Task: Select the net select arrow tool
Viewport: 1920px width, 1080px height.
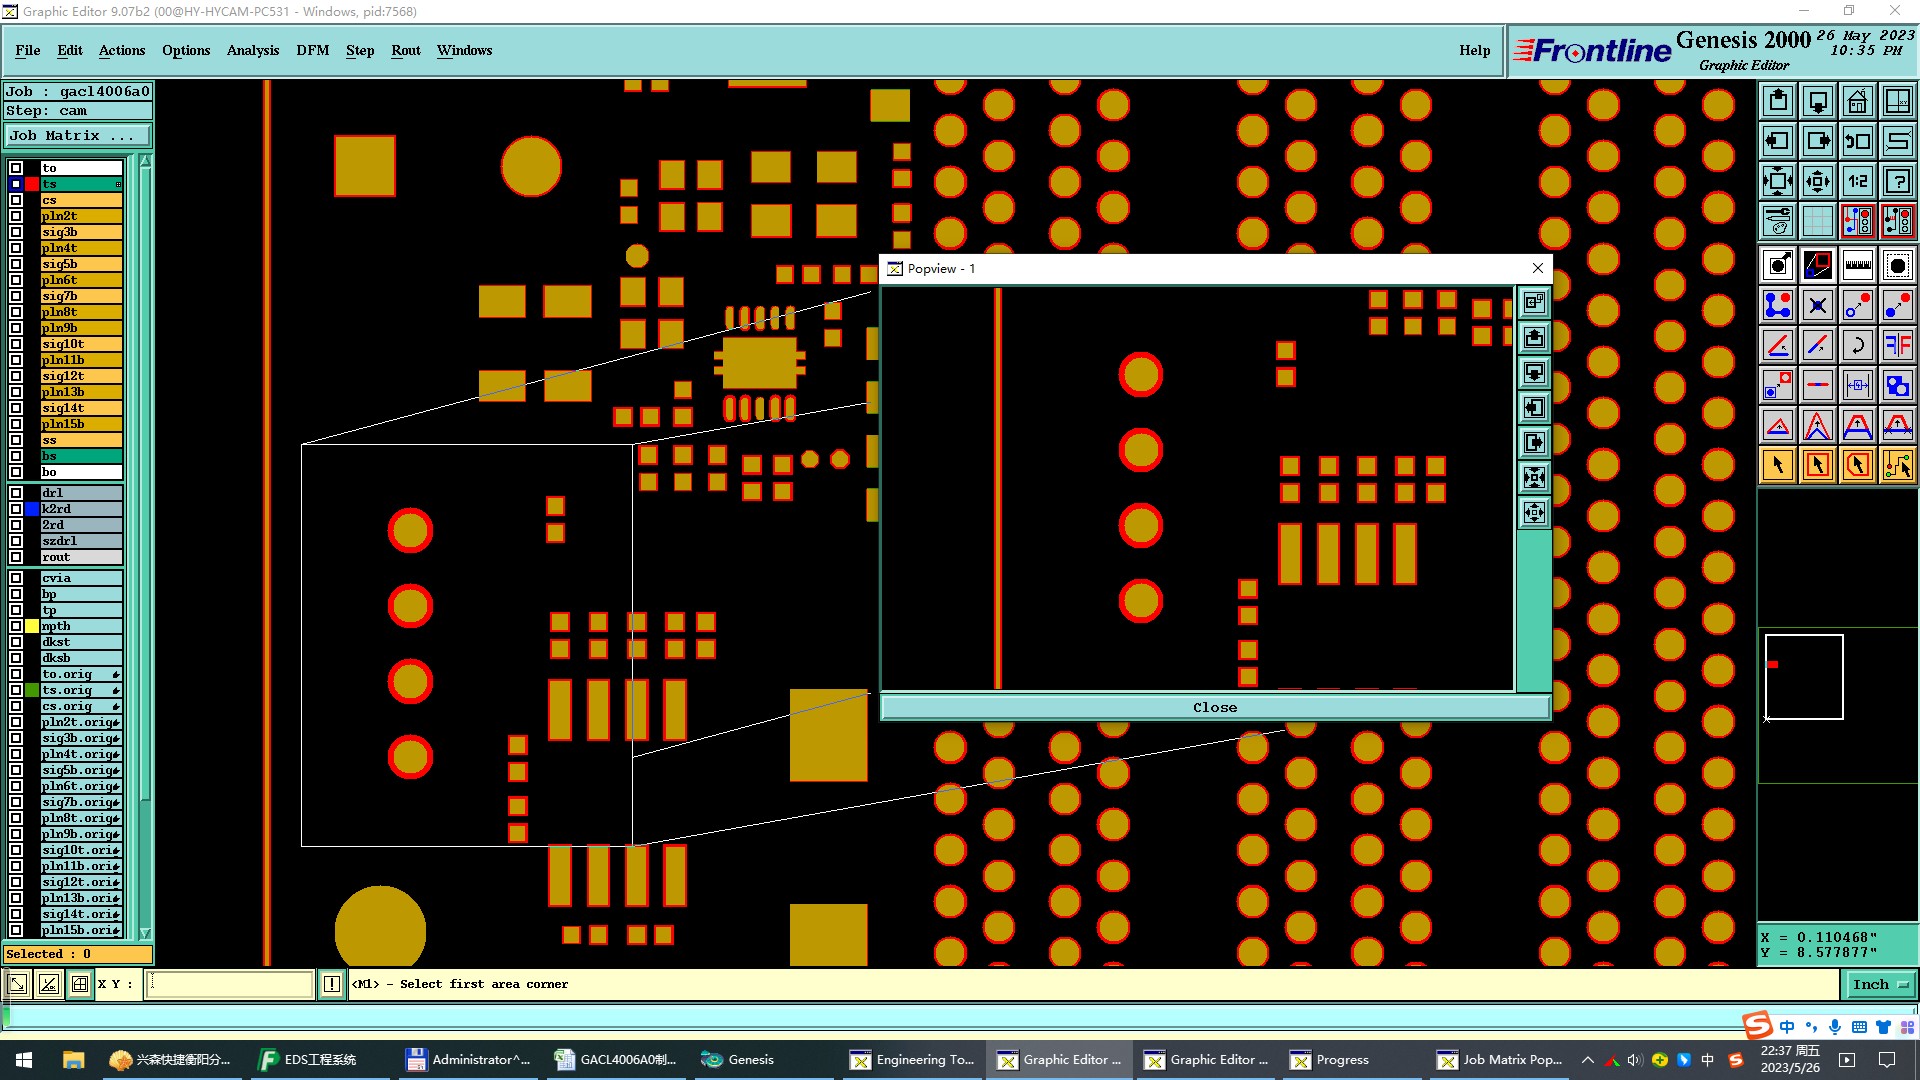Action: 1897,465
